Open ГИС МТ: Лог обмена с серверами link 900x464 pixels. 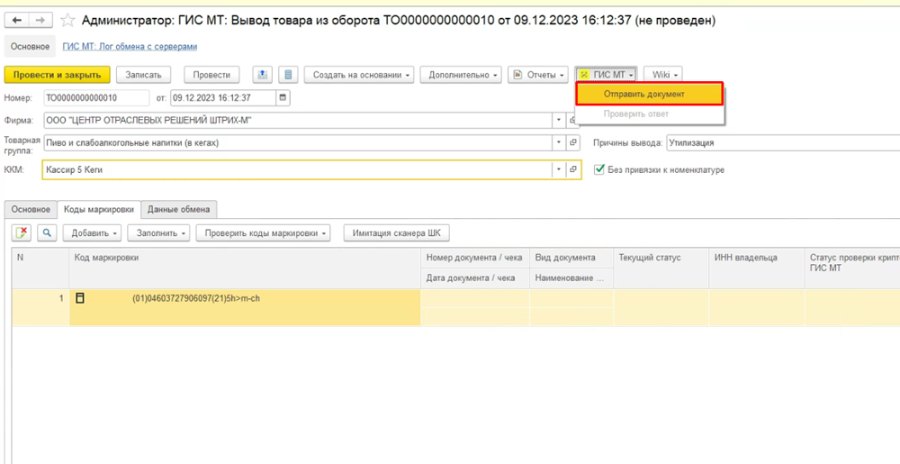click(129, 47)
